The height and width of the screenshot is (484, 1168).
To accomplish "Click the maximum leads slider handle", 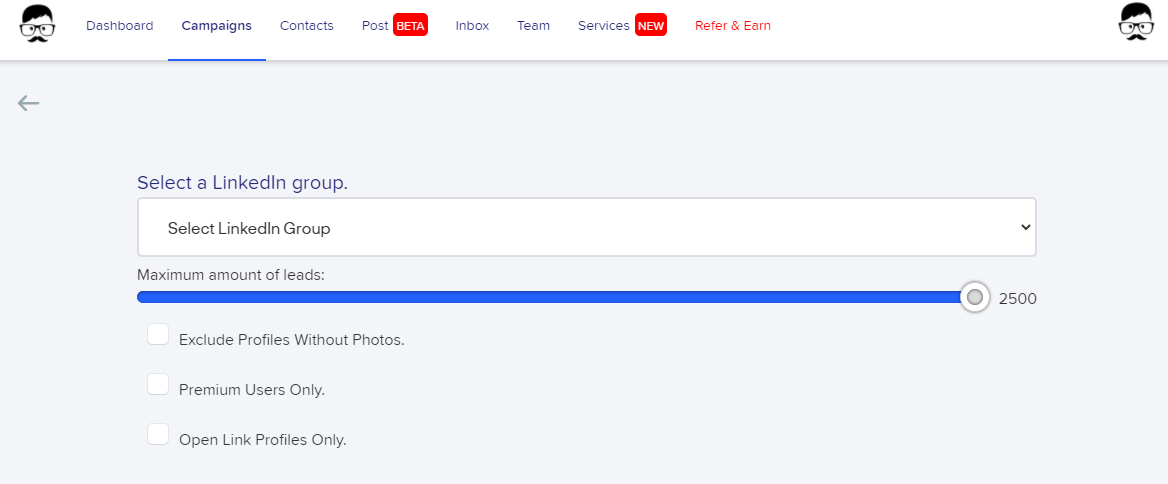I will [974, 298].
